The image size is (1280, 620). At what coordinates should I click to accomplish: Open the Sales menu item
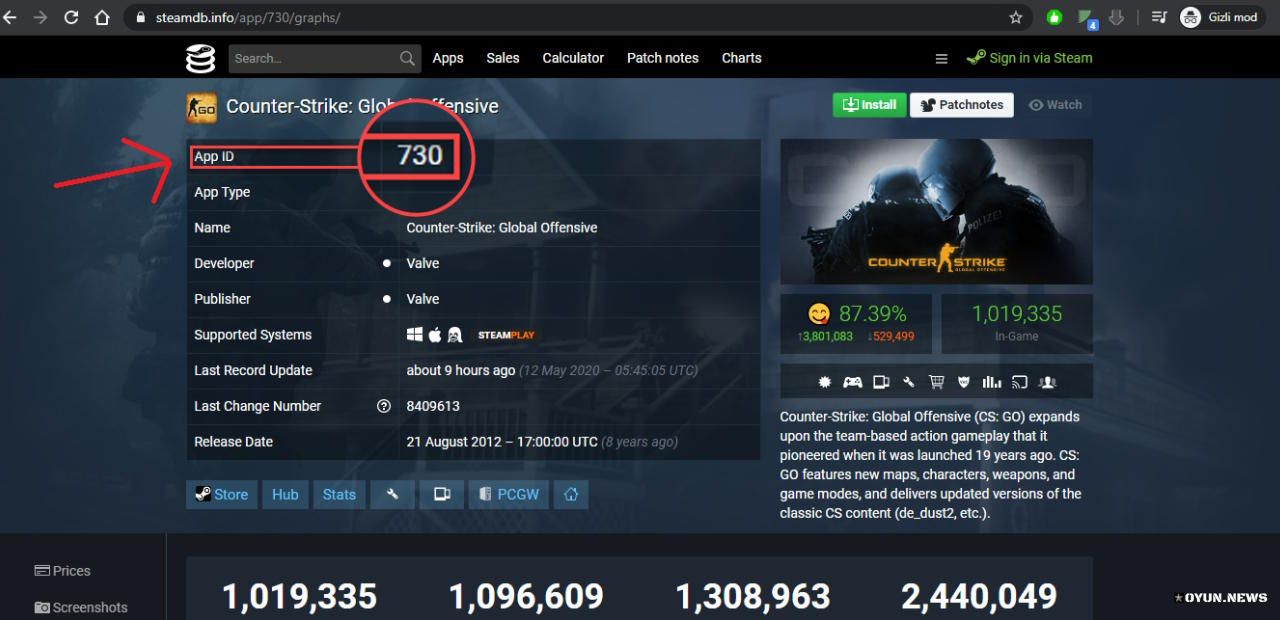(x=503, y=58)
